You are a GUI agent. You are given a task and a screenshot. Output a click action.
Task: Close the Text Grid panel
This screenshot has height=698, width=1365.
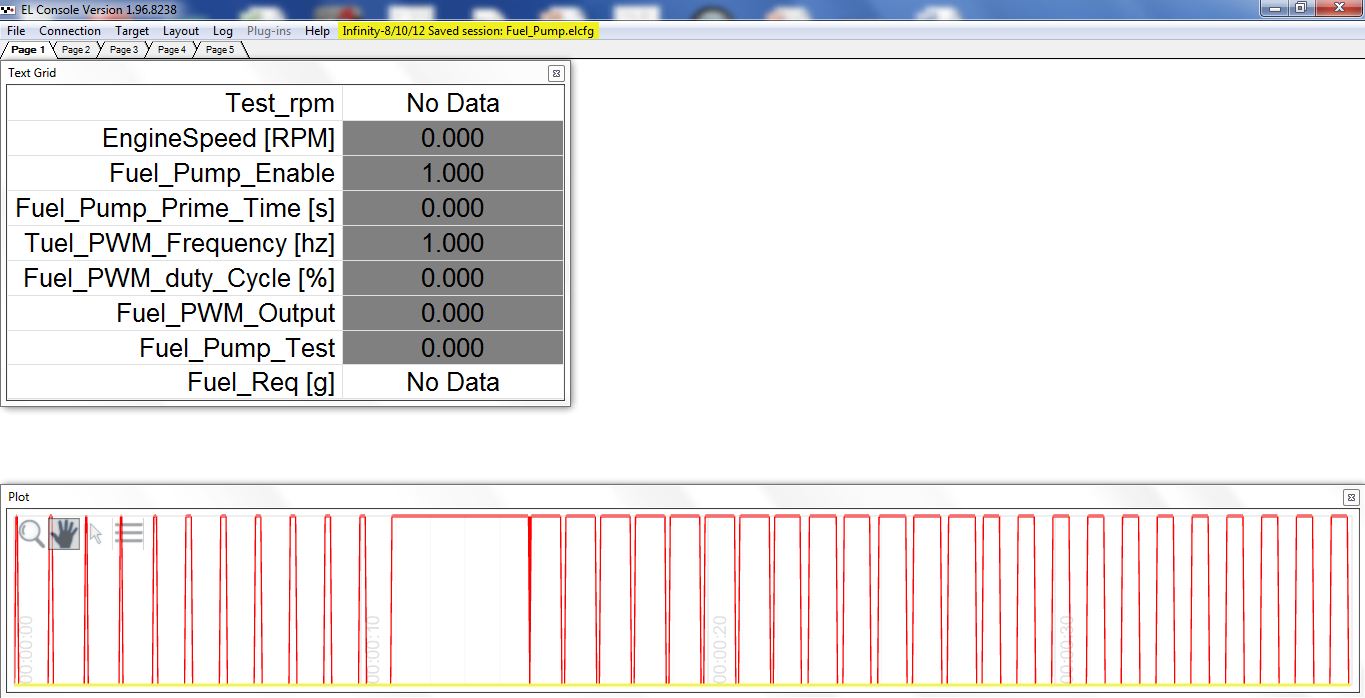click(x=556, y=73)
